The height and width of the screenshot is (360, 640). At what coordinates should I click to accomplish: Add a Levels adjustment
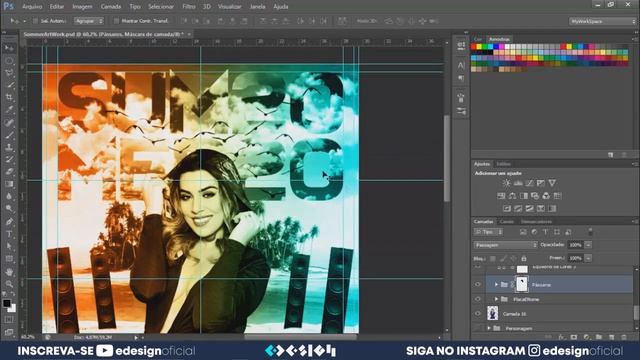518,183
